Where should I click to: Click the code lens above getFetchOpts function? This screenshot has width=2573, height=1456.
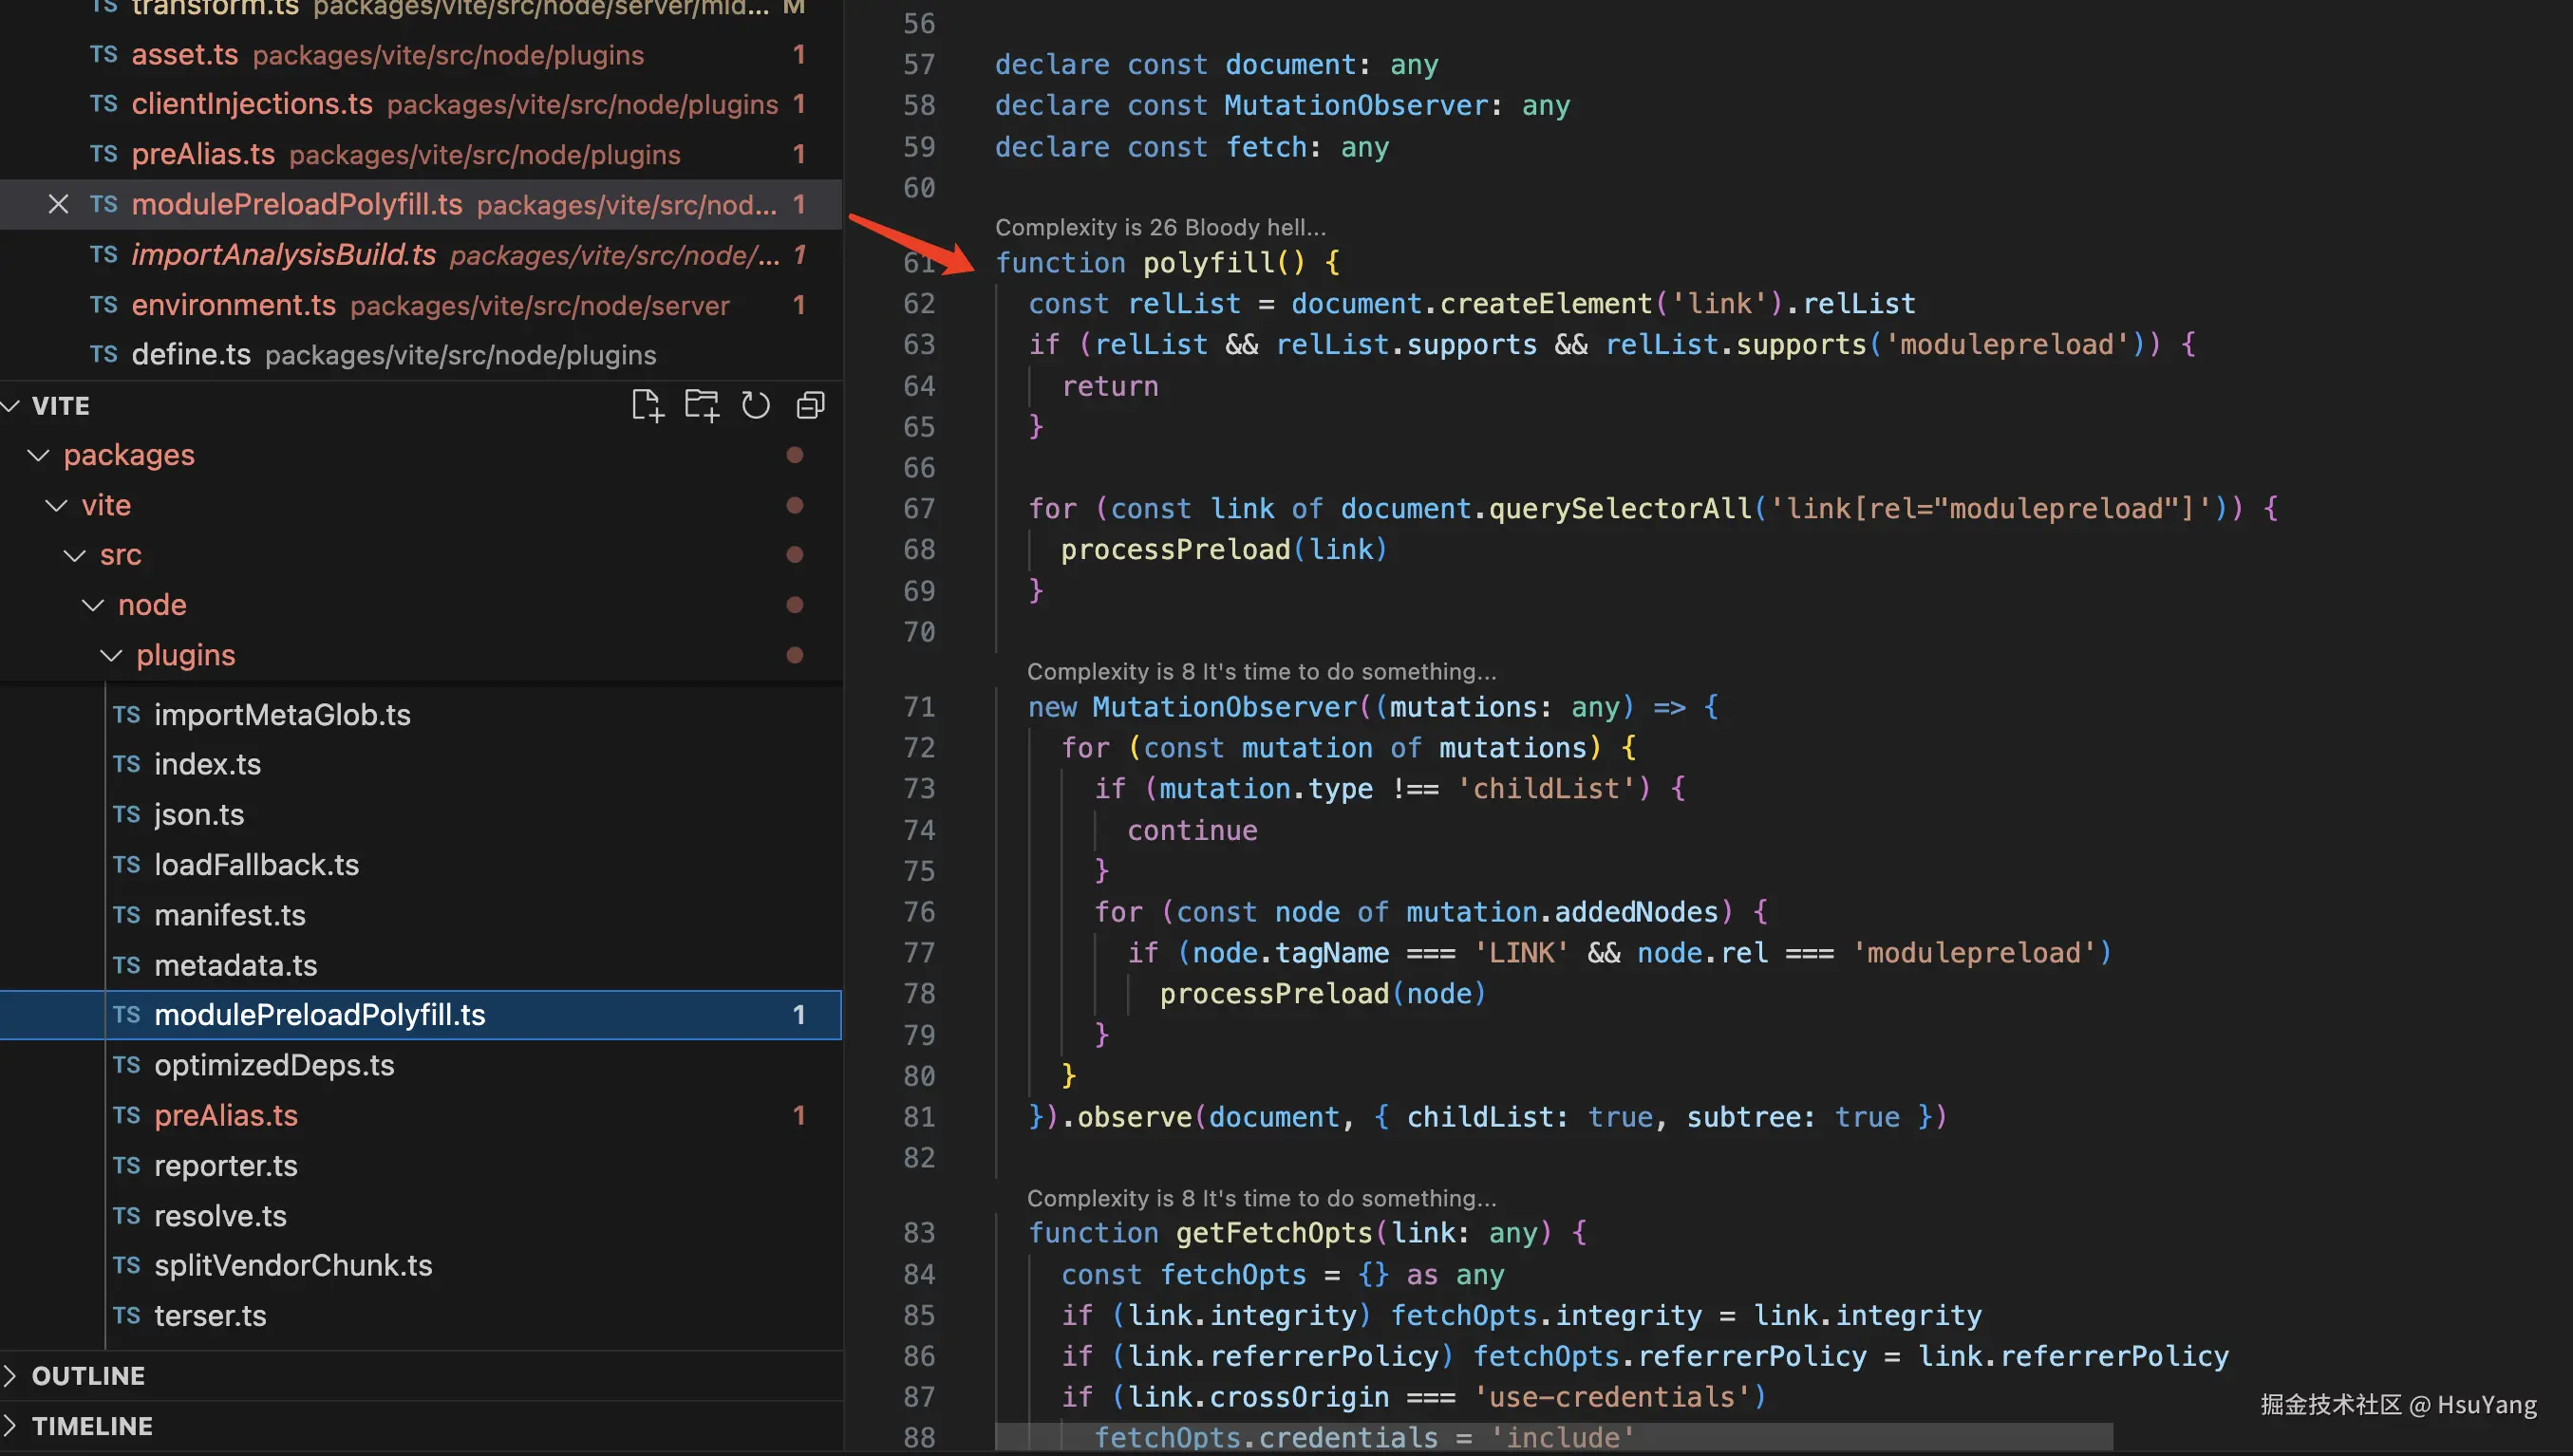click(1260, 1197)
